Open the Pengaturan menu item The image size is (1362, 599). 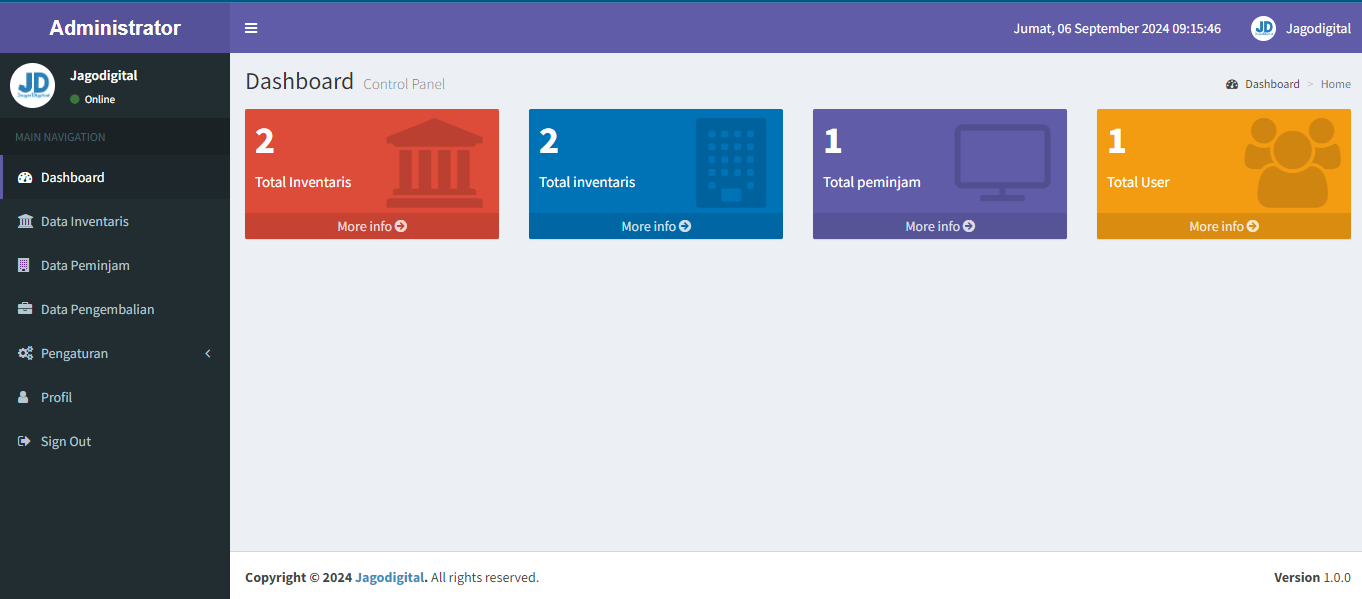point(115,353)
